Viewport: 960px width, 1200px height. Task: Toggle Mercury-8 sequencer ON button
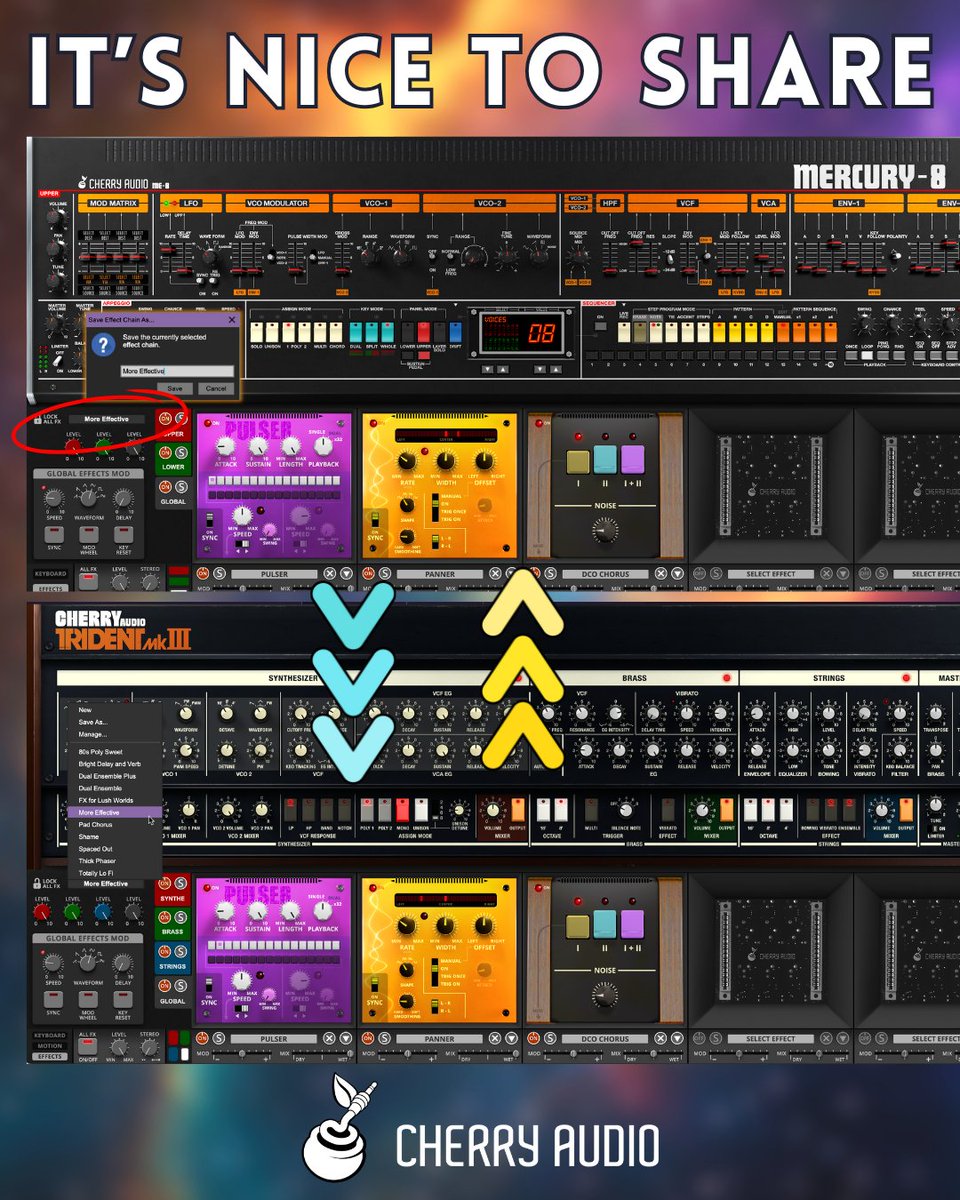point(600,326)
